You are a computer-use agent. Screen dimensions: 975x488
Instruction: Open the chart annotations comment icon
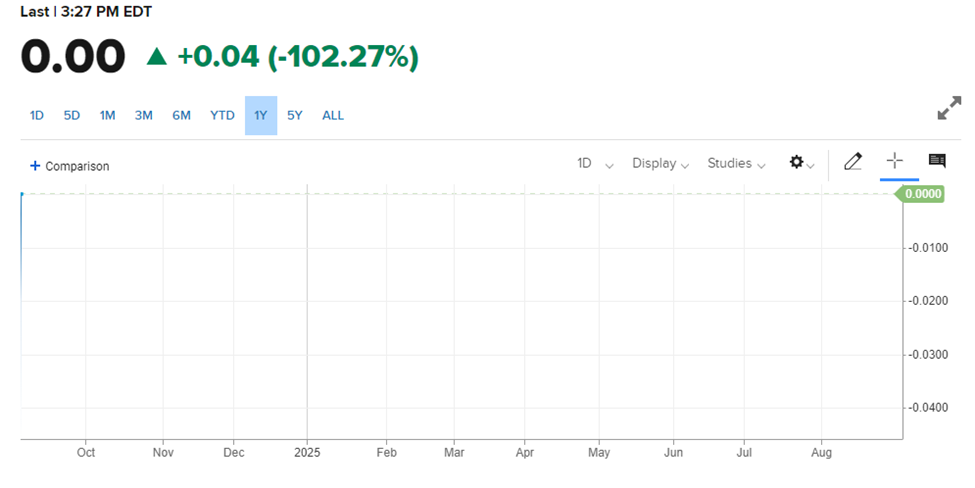click(937, 161)
